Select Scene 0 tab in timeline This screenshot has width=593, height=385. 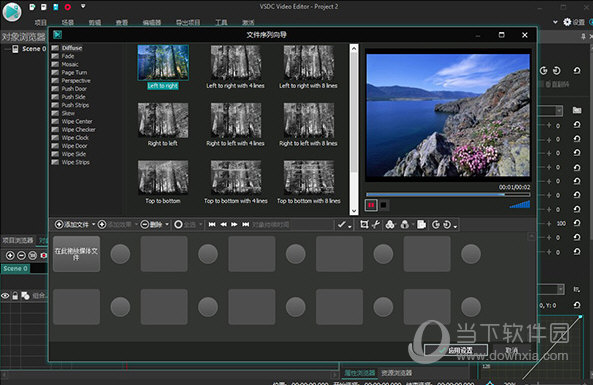pos(15,269)
